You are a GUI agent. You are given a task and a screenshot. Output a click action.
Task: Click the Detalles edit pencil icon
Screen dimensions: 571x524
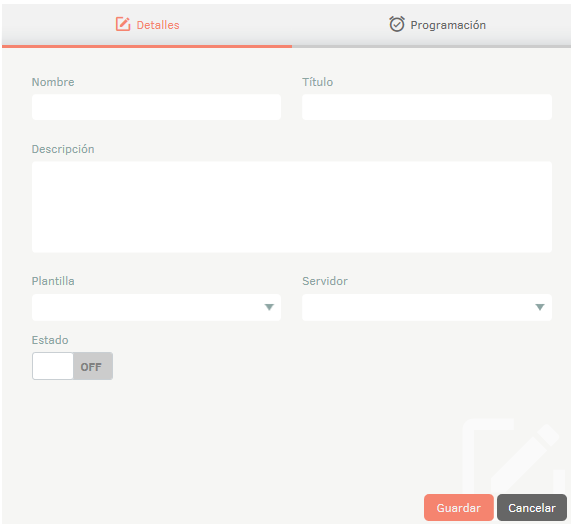(123, 24)
